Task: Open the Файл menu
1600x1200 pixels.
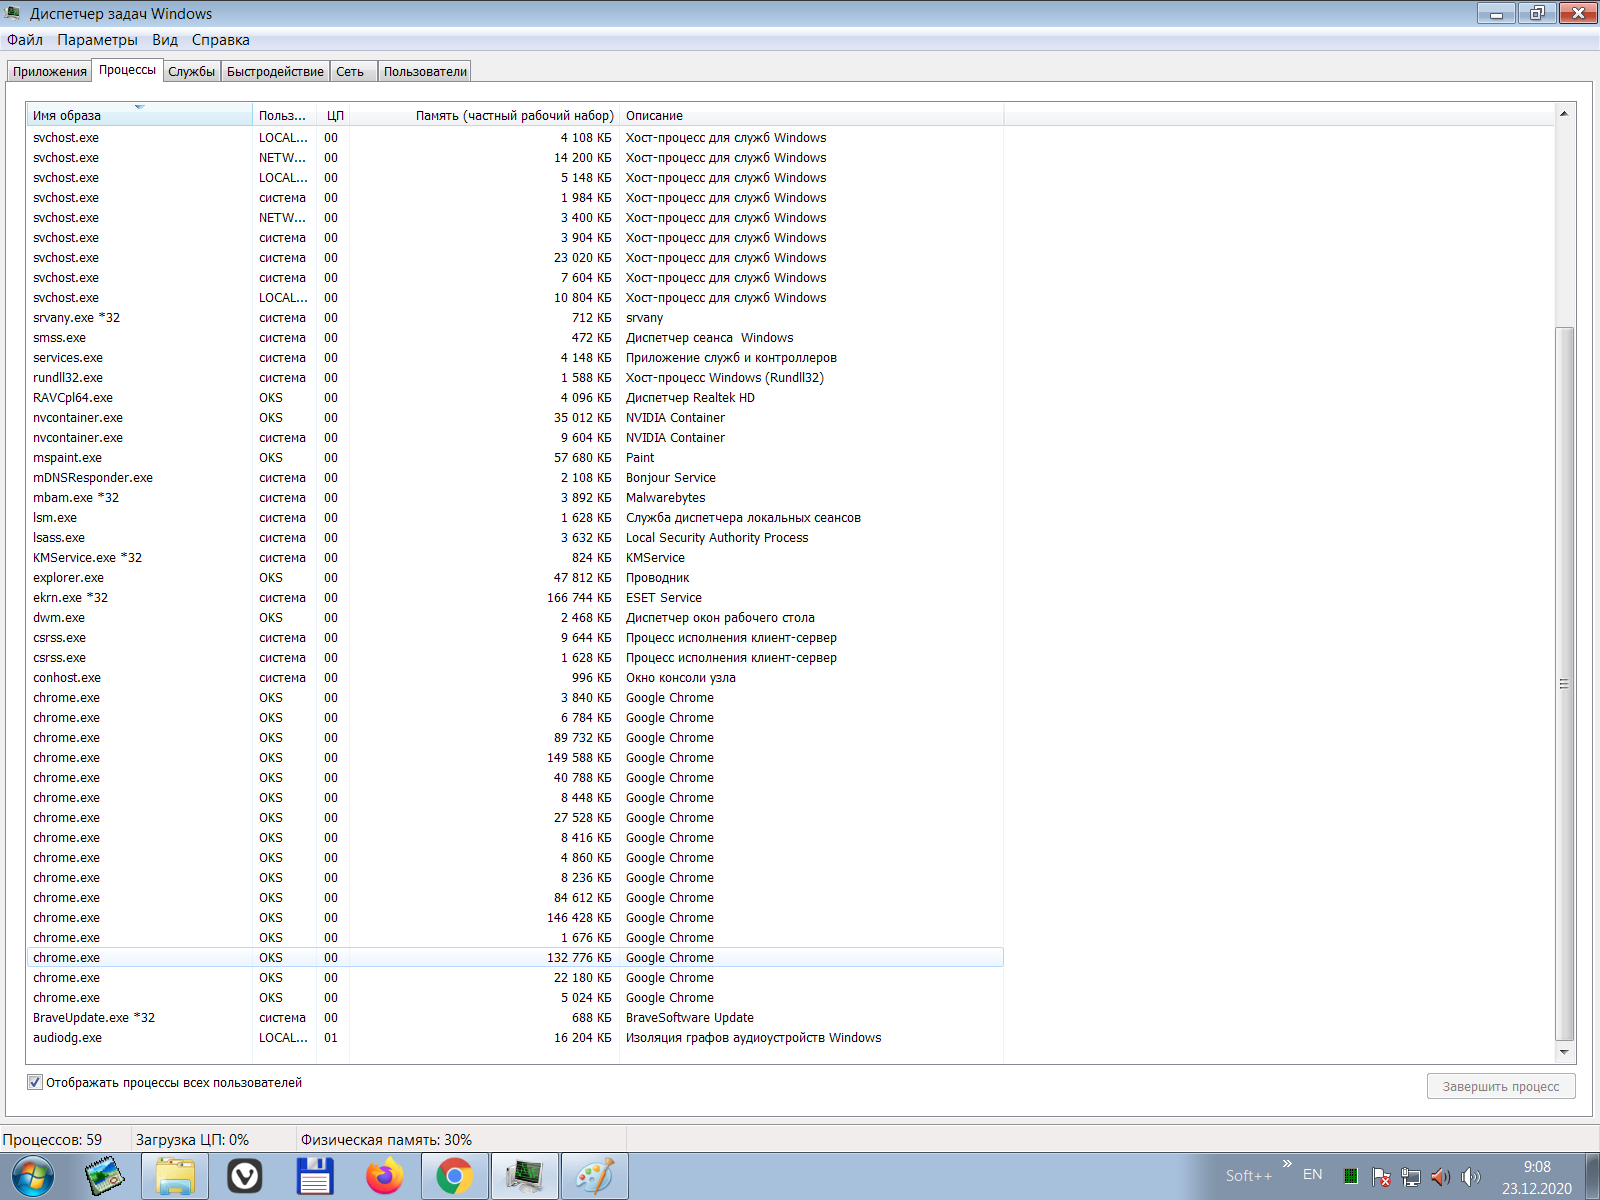Action: (25, 40)
